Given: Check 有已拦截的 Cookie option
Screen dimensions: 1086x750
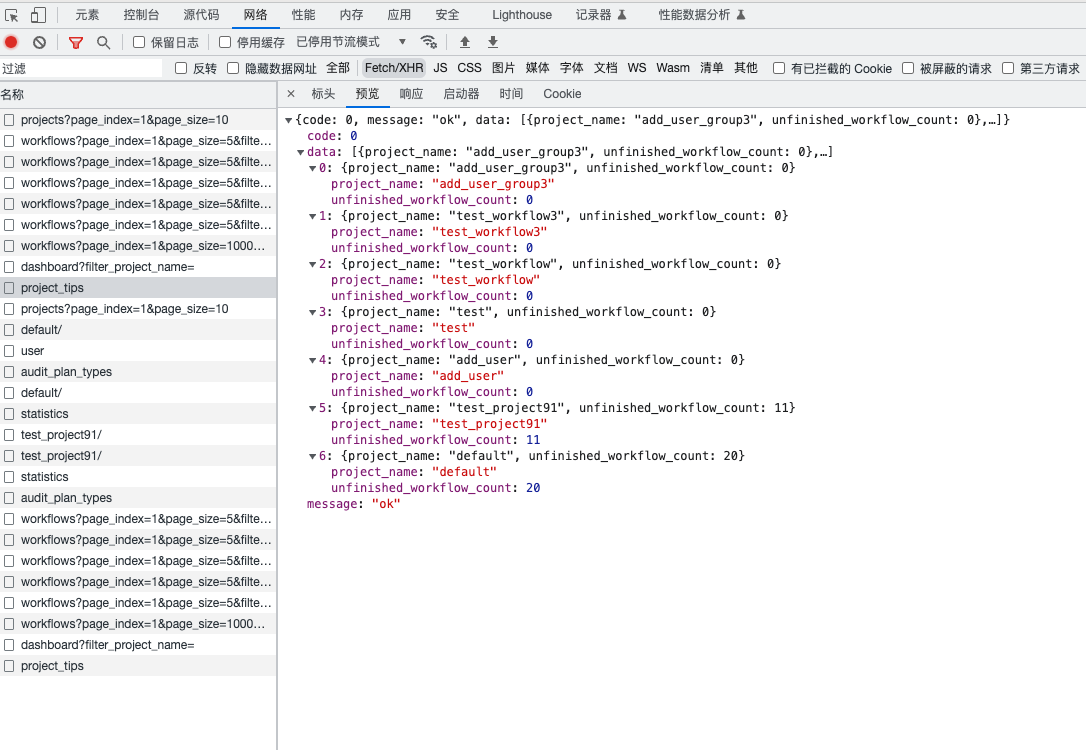Looking at the screenshot, I should pyautogui.click(x=779, y=68).
